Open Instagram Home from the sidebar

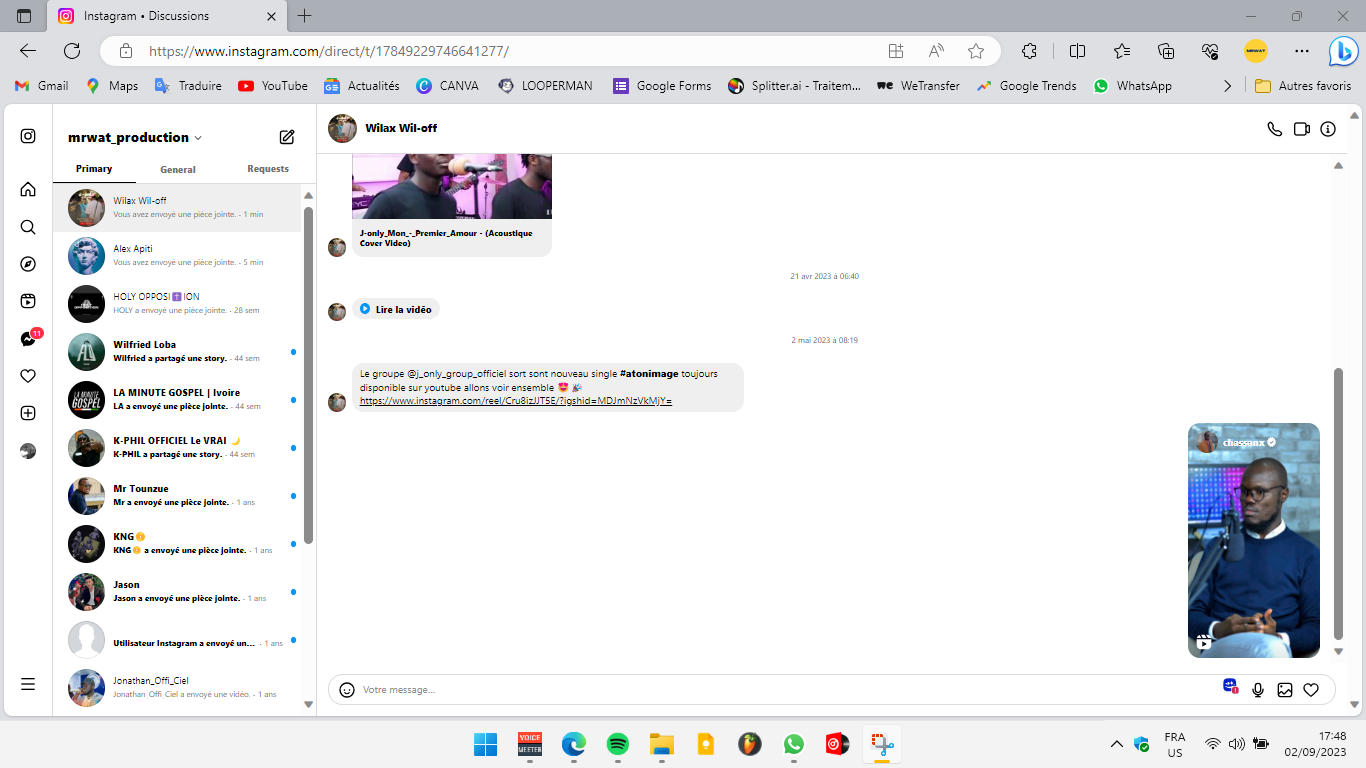pos(28,189)
